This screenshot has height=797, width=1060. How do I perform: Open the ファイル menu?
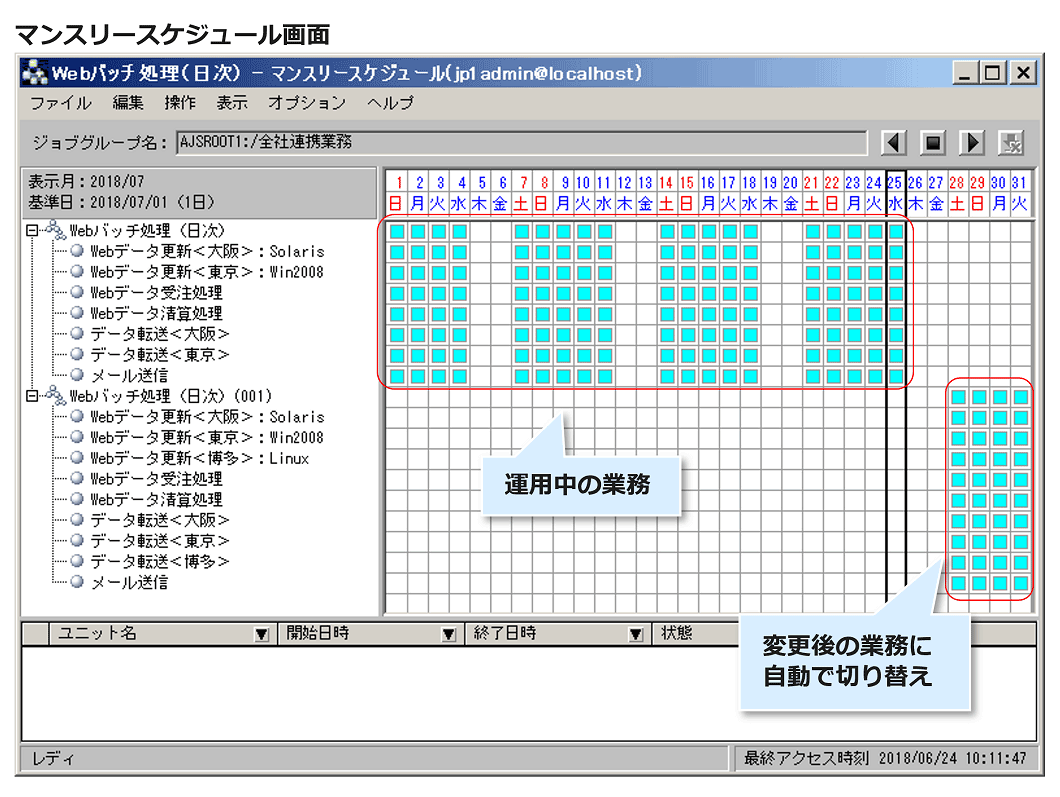click(60, 103)
